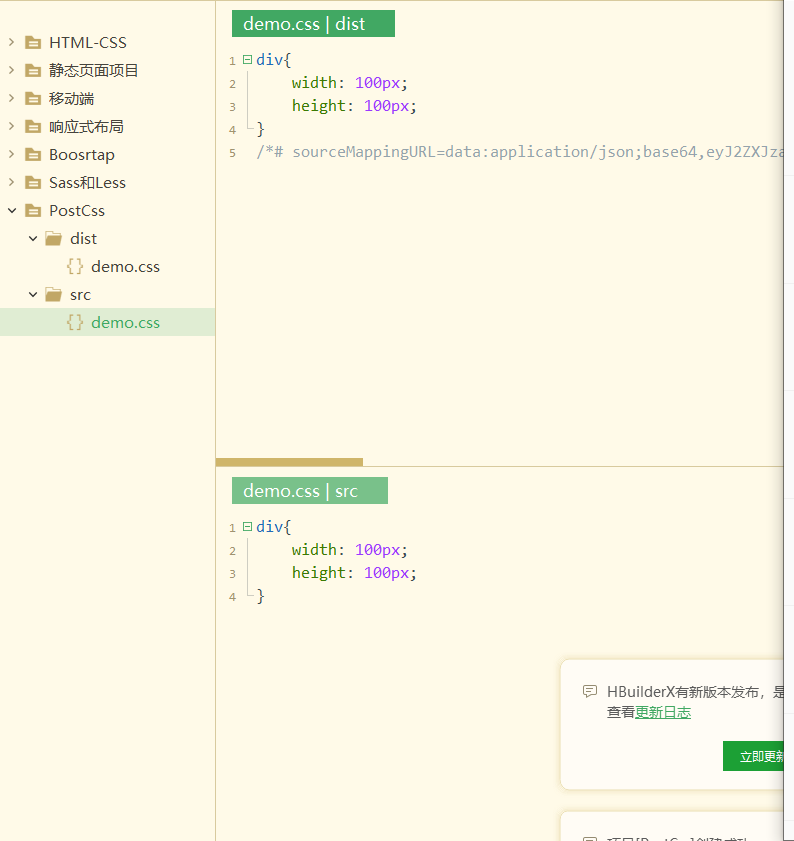Open demo.css under src folder
794x841 pixels.
pos(126,322)
